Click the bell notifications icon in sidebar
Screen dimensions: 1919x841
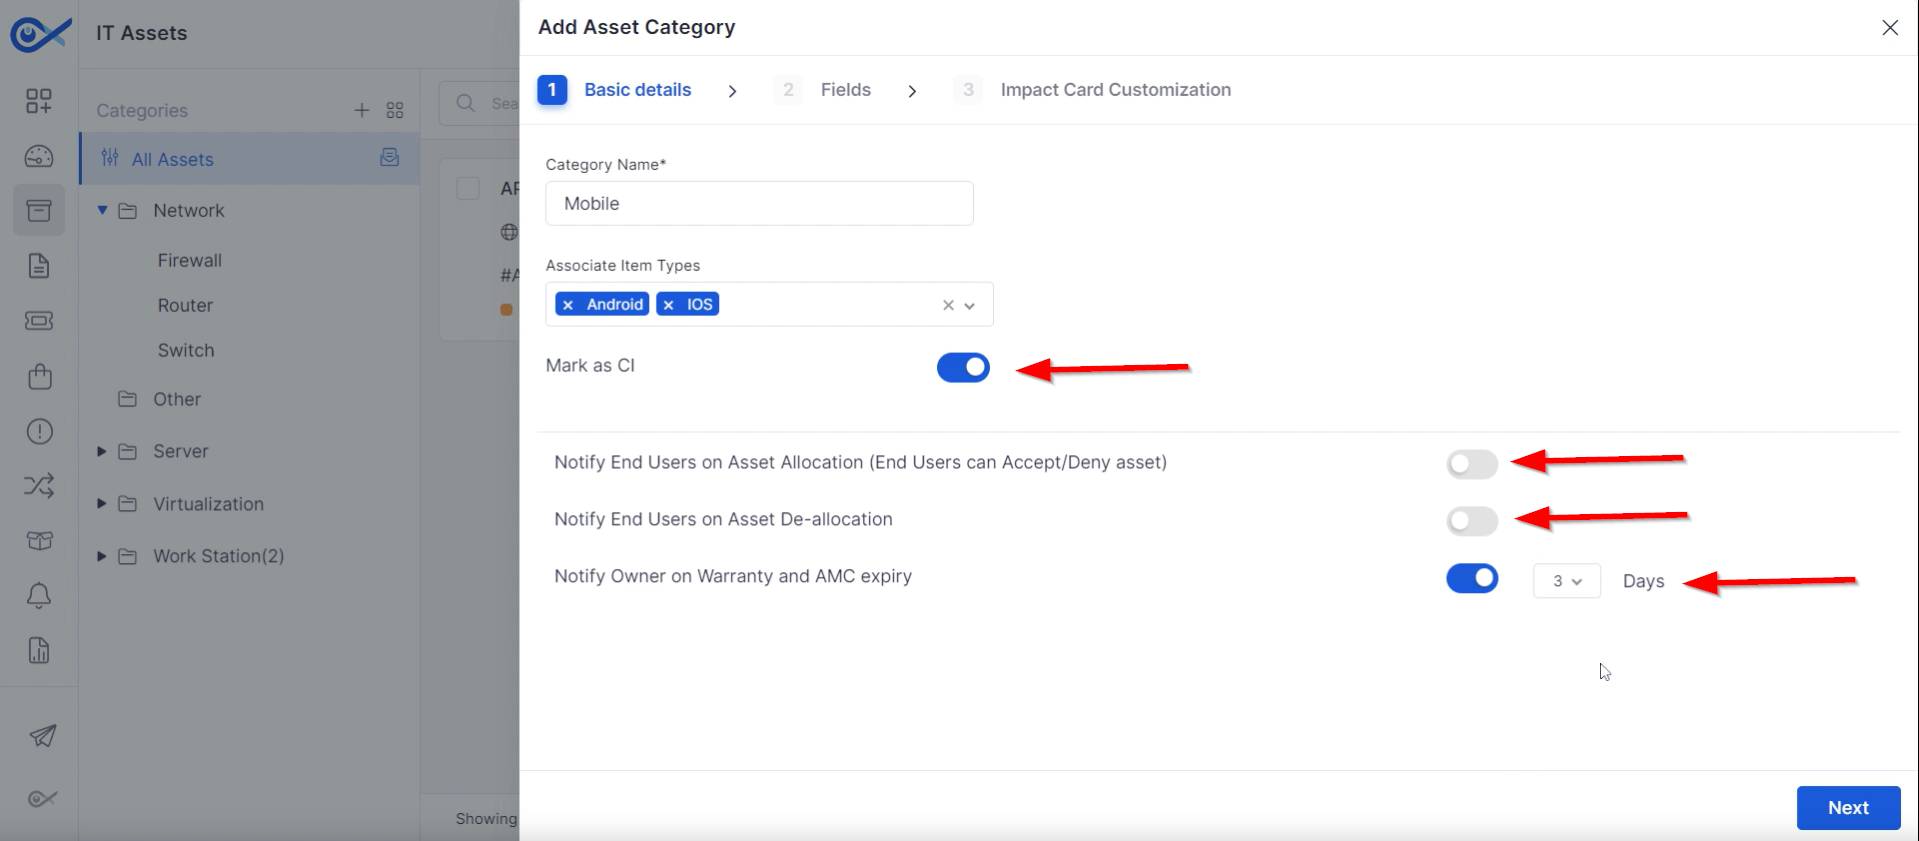(x=39, y=596)
